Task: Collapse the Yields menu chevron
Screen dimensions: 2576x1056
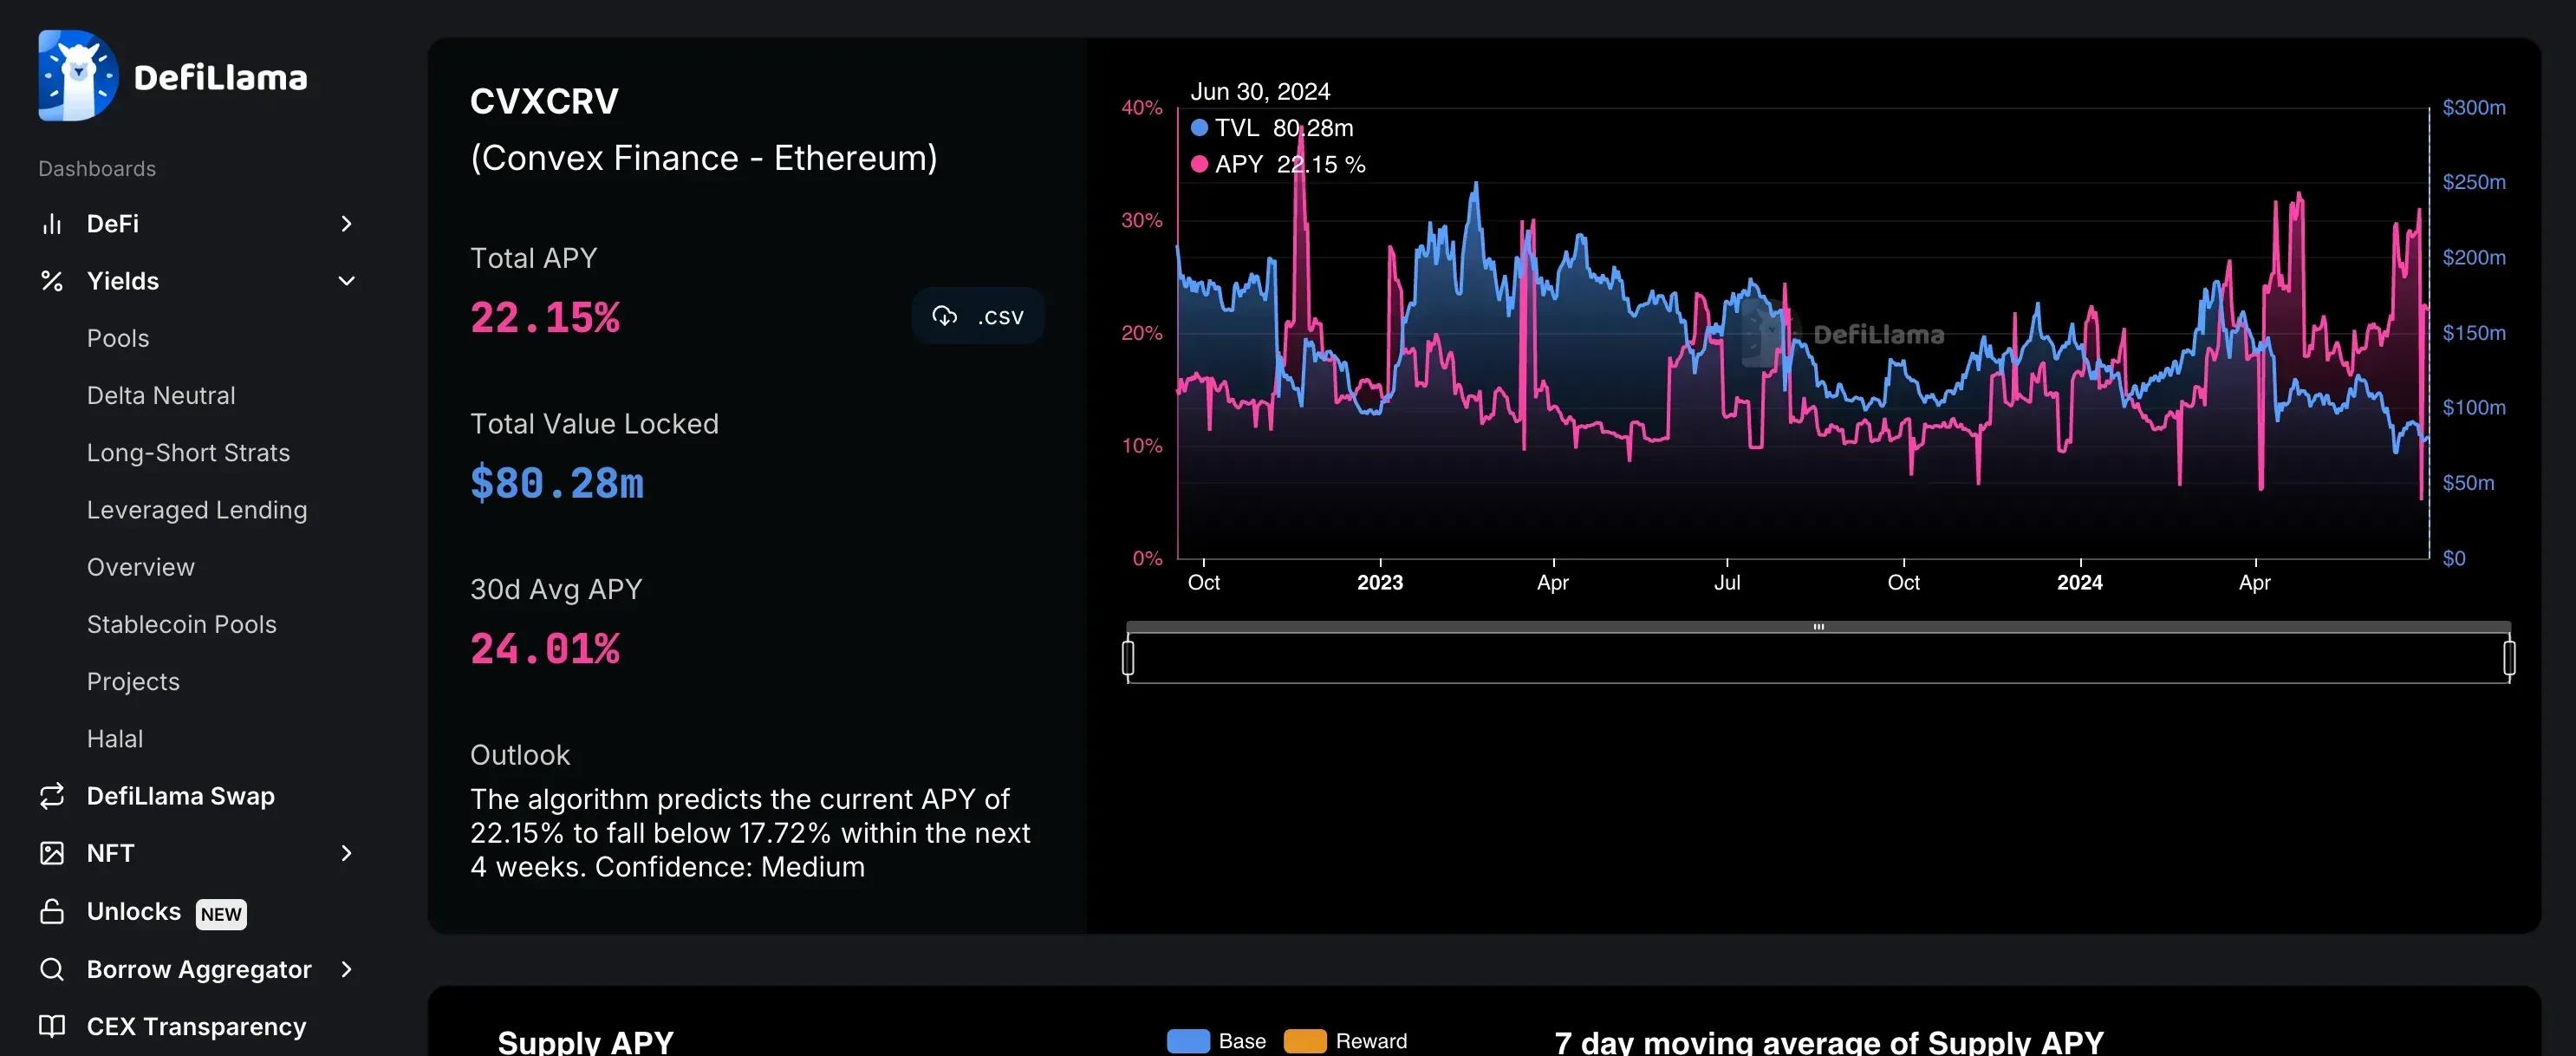Action: coord(346,281)
